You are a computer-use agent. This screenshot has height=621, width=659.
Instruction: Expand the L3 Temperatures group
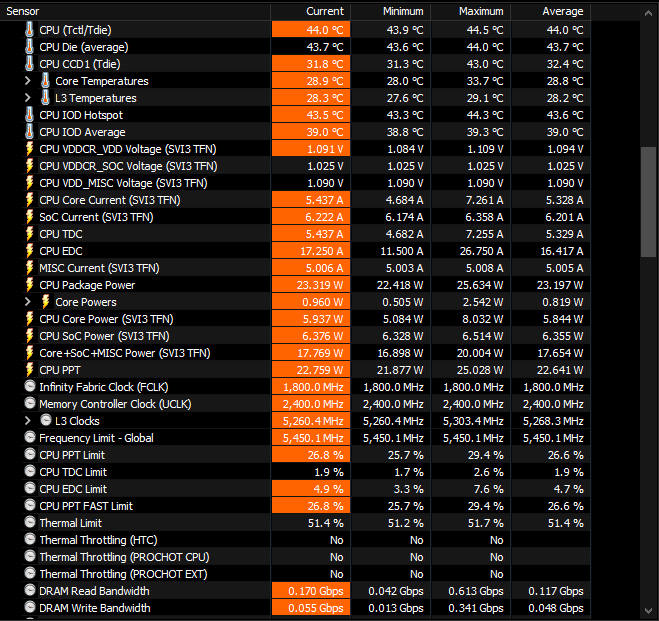tap(28, 98)
